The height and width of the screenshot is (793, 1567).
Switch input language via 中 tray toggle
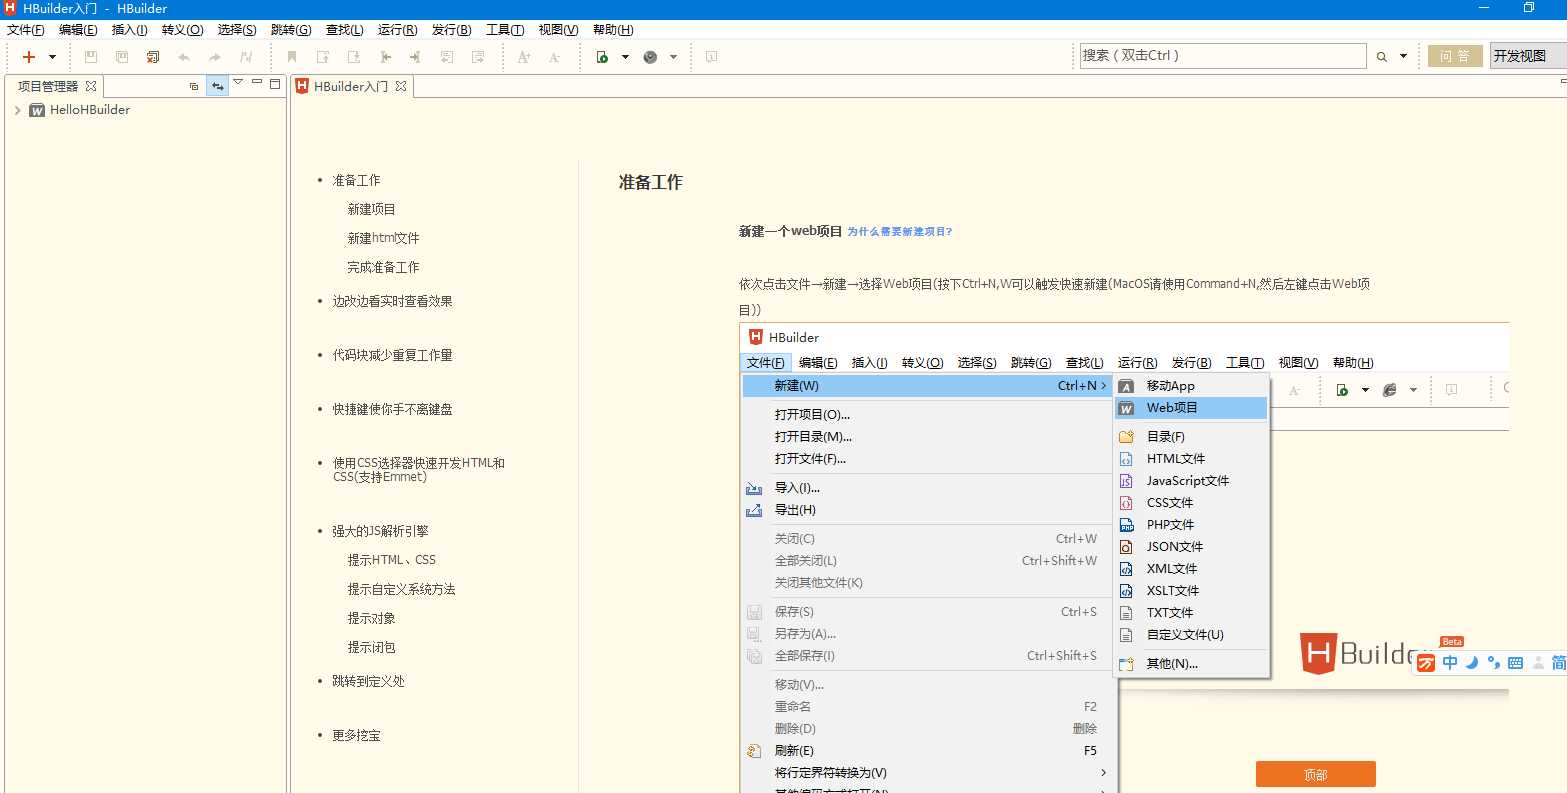coord(1450,662)
